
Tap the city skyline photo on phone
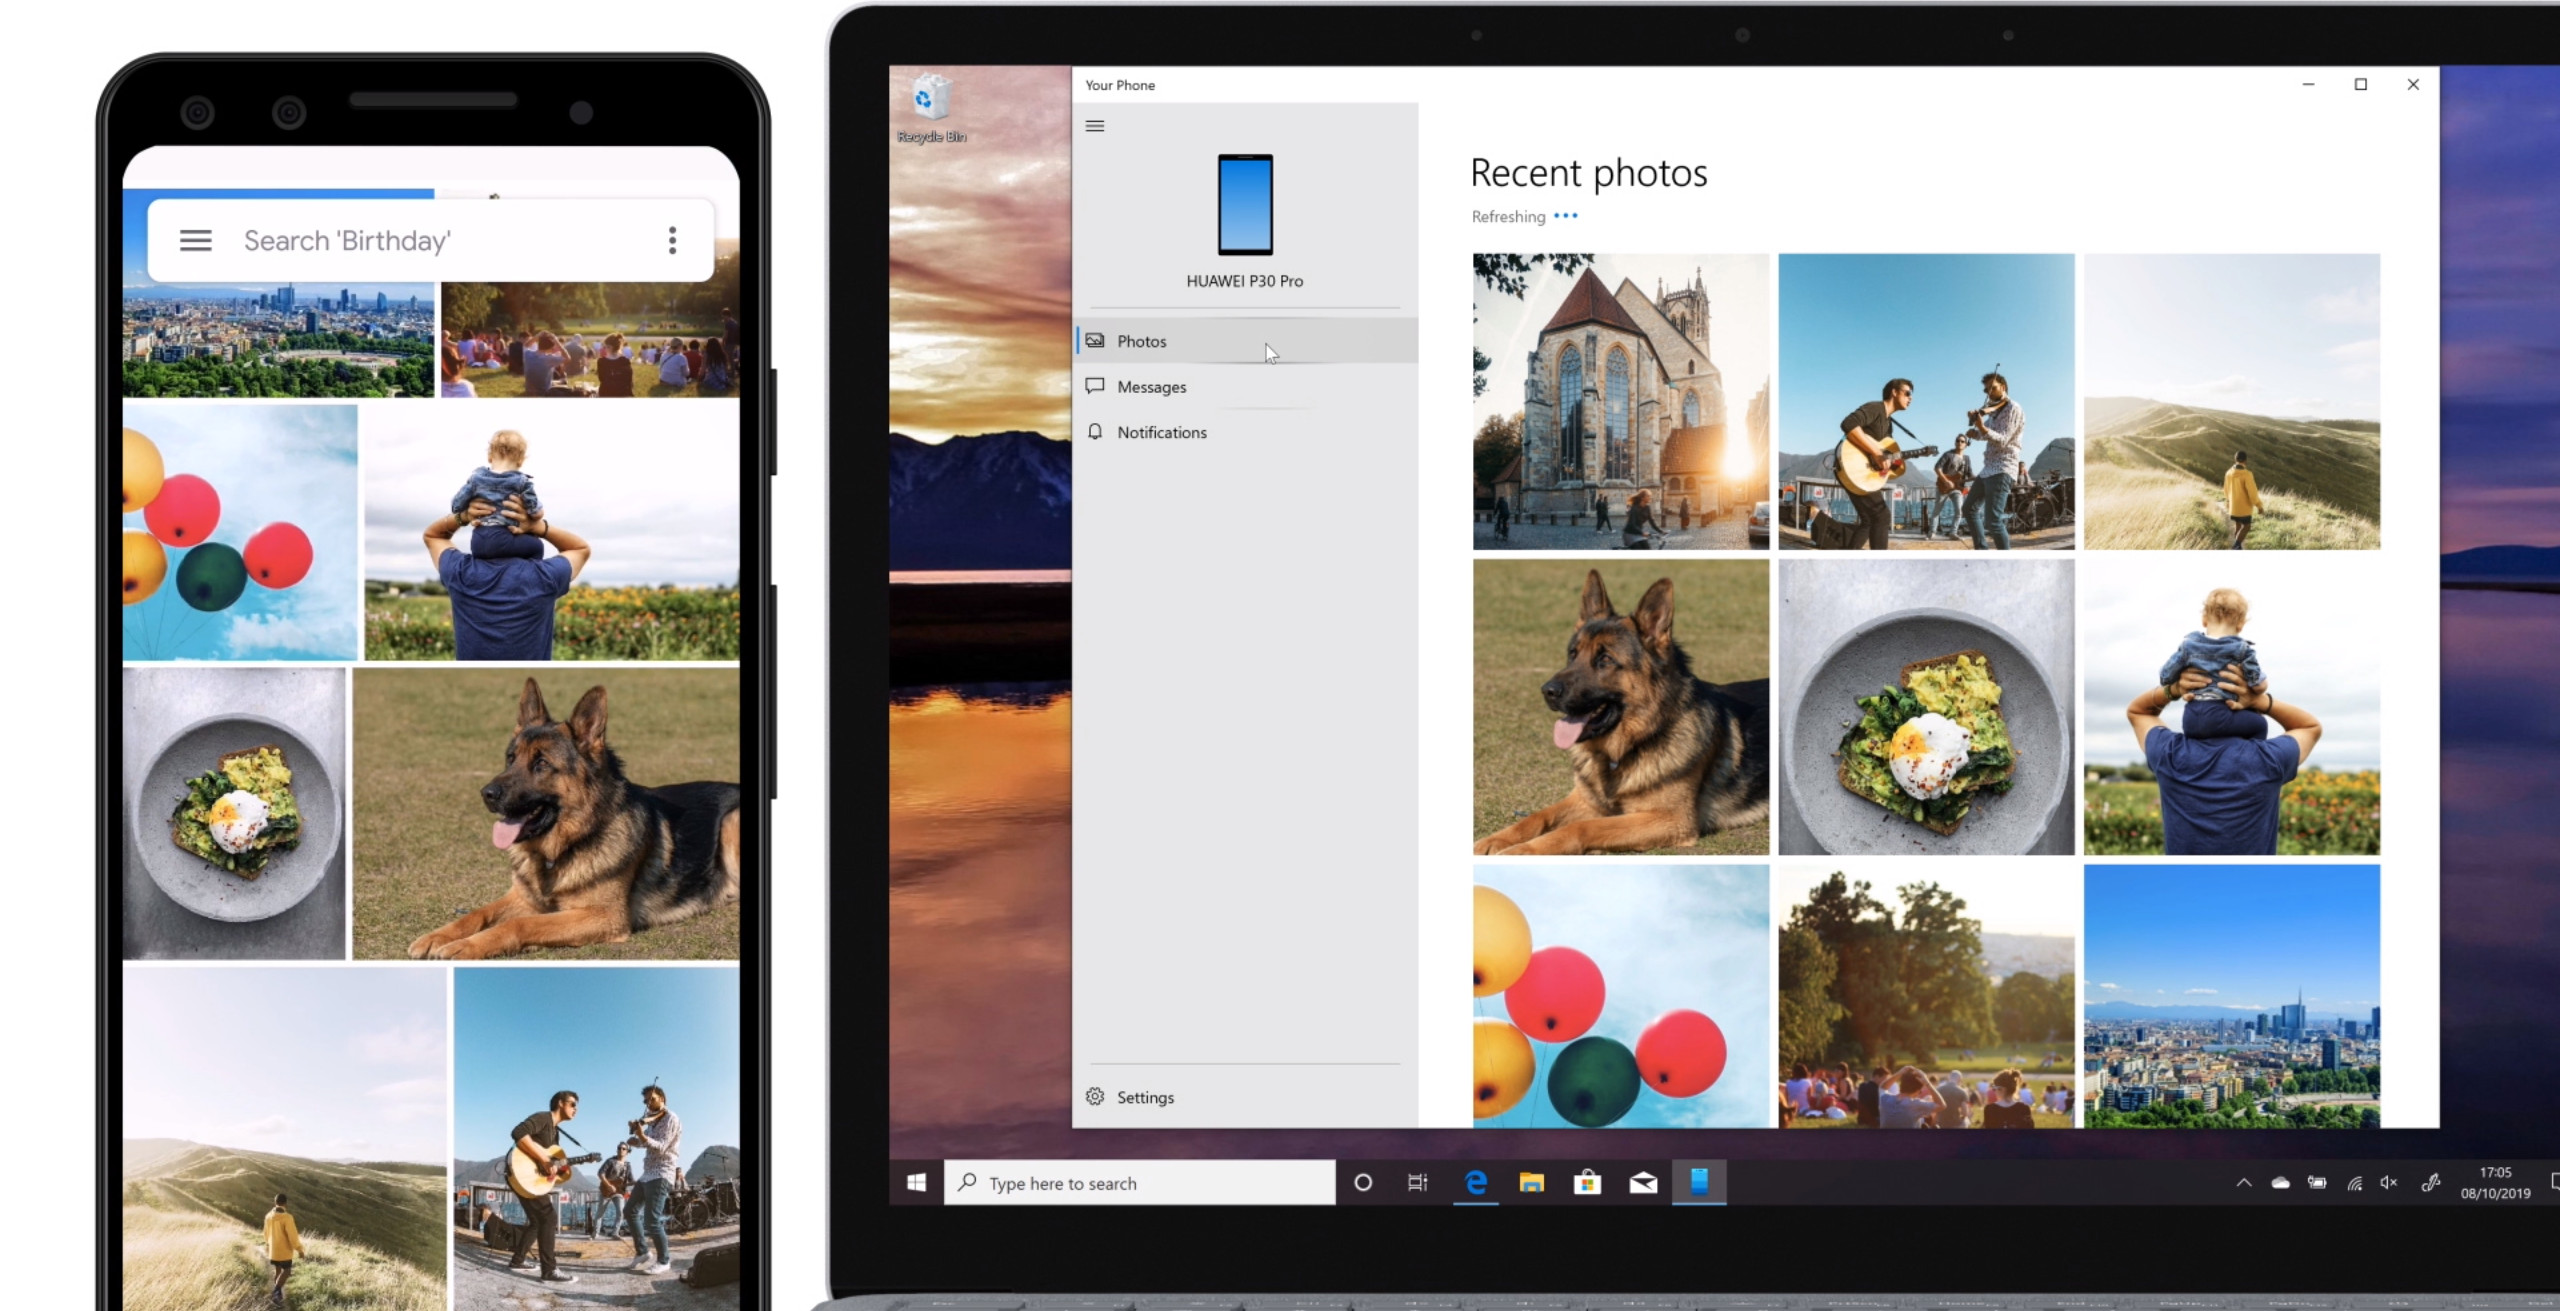pyautogui.click(x=278, y=339)
